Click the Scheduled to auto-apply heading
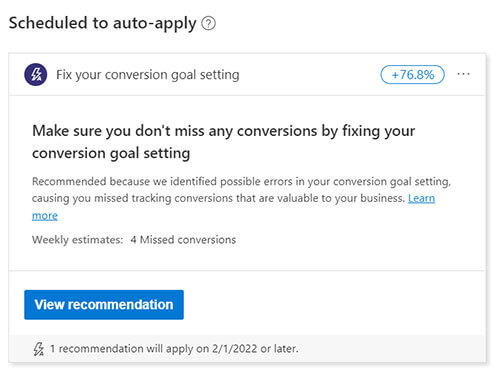The height and width of the screenshot is (371, 500). pos(103,23)
